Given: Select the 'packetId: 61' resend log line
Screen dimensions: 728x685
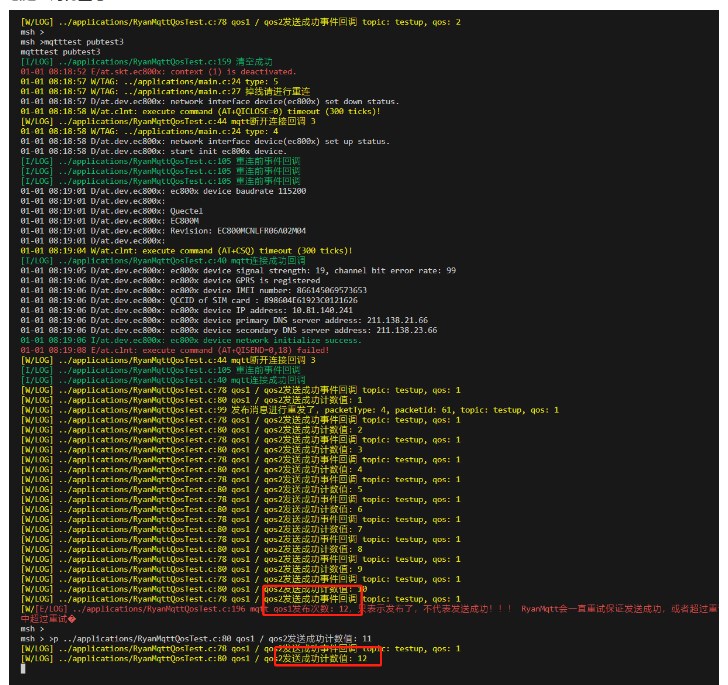Looking at the screenshot, I should [x=290, y=410].
